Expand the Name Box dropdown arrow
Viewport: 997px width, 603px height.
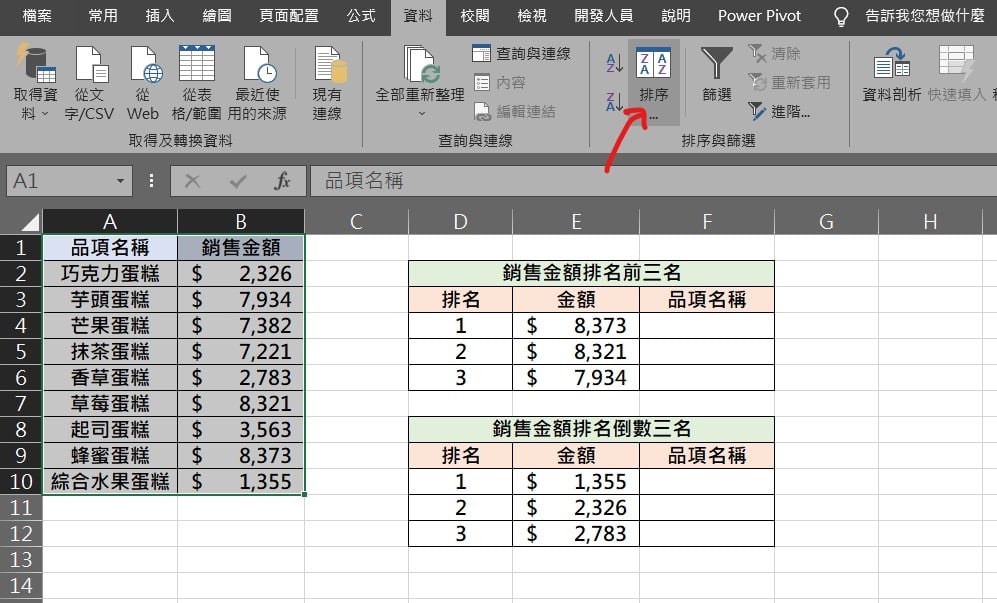point(120,181)
